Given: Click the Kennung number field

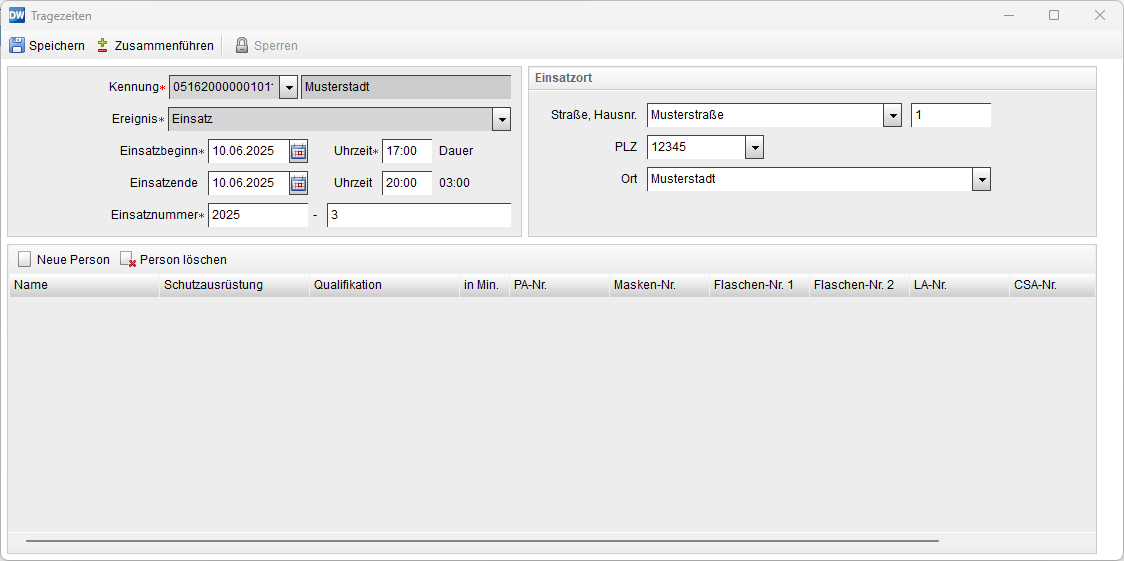Looking at the screenshot, I should click(224, 87).
